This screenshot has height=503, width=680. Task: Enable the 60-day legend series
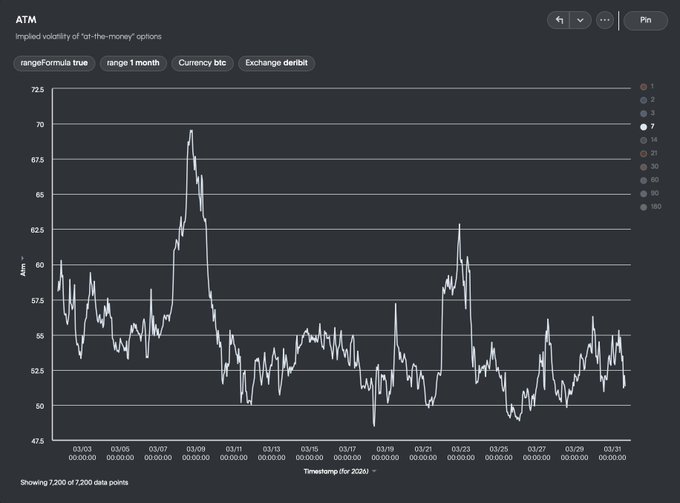coord(648,180)
